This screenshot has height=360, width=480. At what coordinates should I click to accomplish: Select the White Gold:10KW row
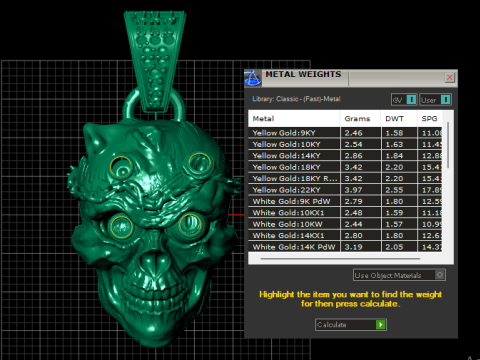345,224
